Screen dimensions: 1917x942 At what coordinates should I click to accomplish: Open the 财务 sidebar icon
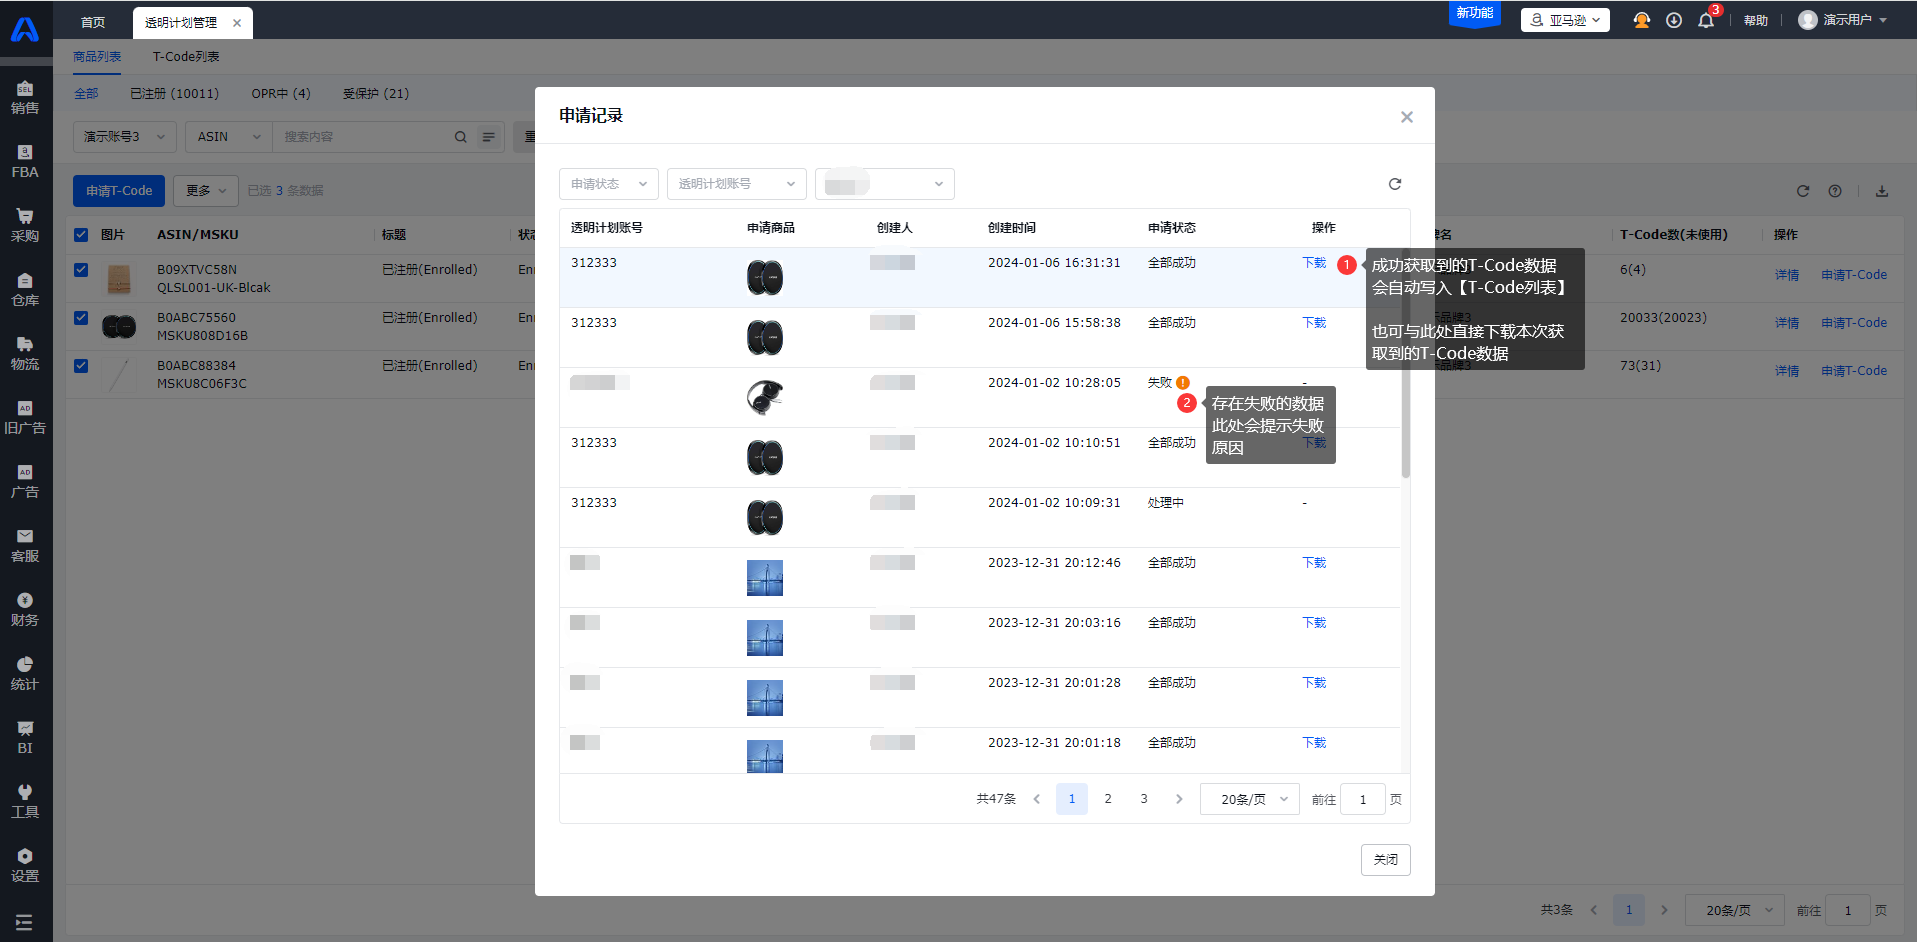tap(25, 610)
